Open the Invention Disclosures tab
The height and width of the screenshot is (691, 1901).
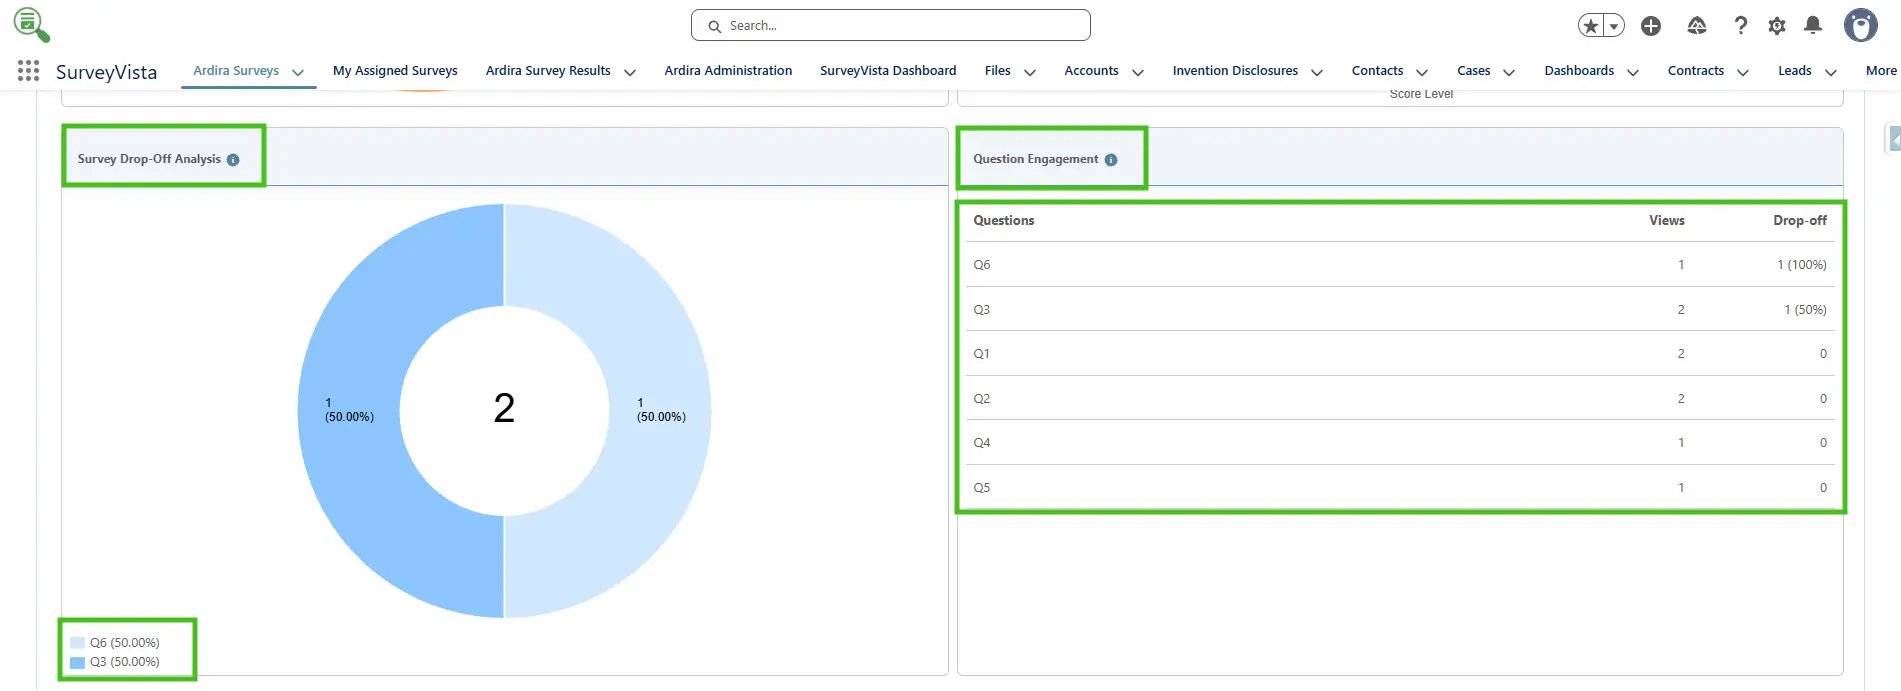point(1235,71)
